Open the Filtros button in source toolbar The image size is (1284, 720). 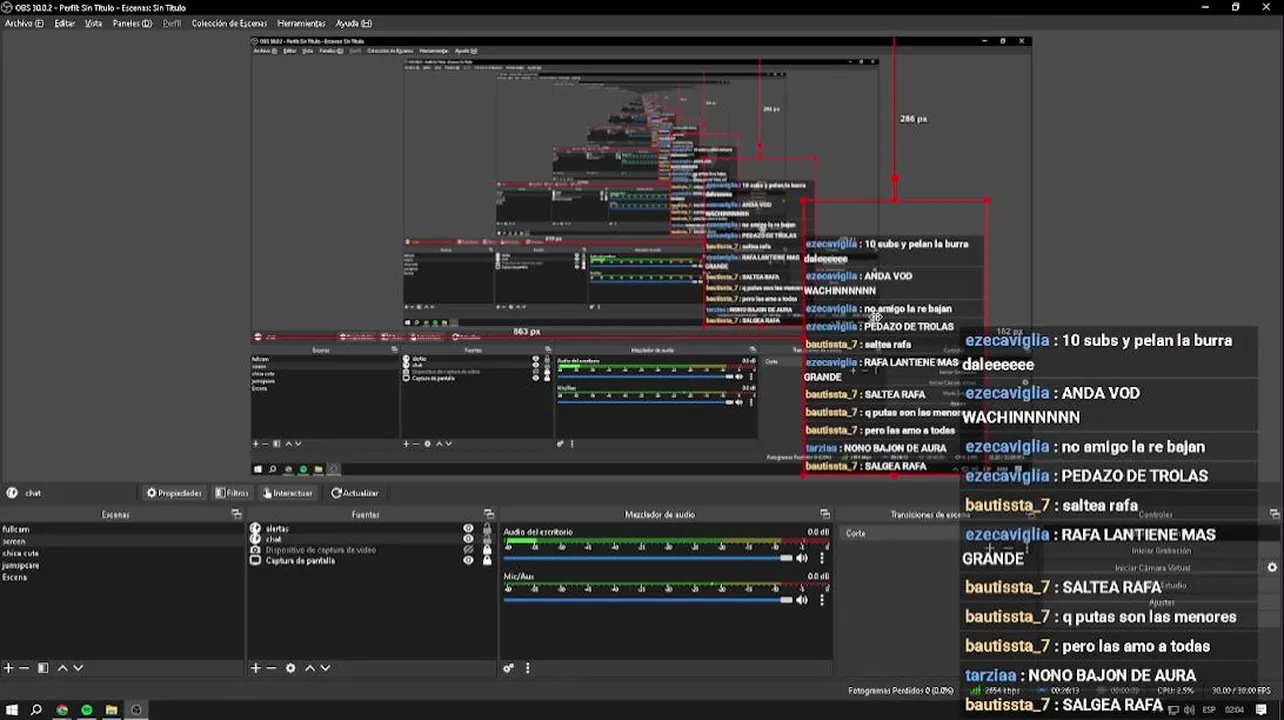coord(232,493)
